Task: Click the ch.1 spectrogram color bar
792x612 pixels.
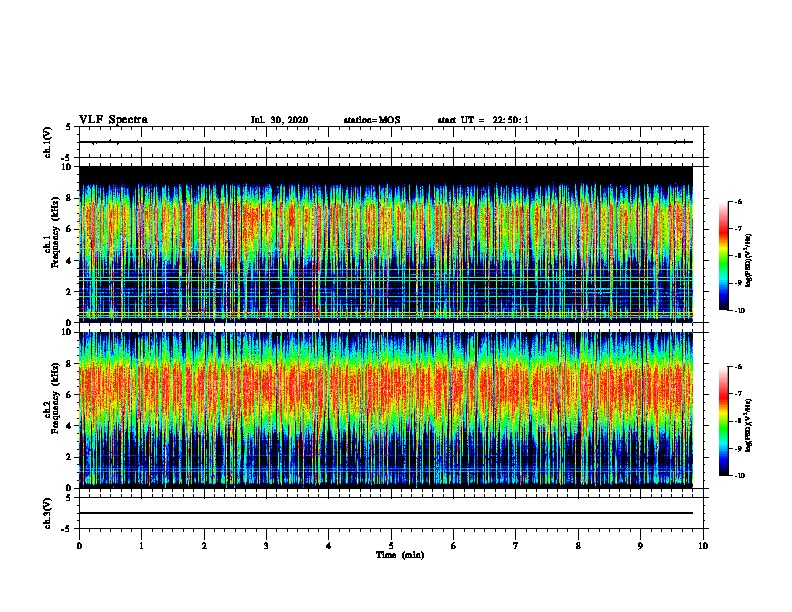Action: [724, 256]
